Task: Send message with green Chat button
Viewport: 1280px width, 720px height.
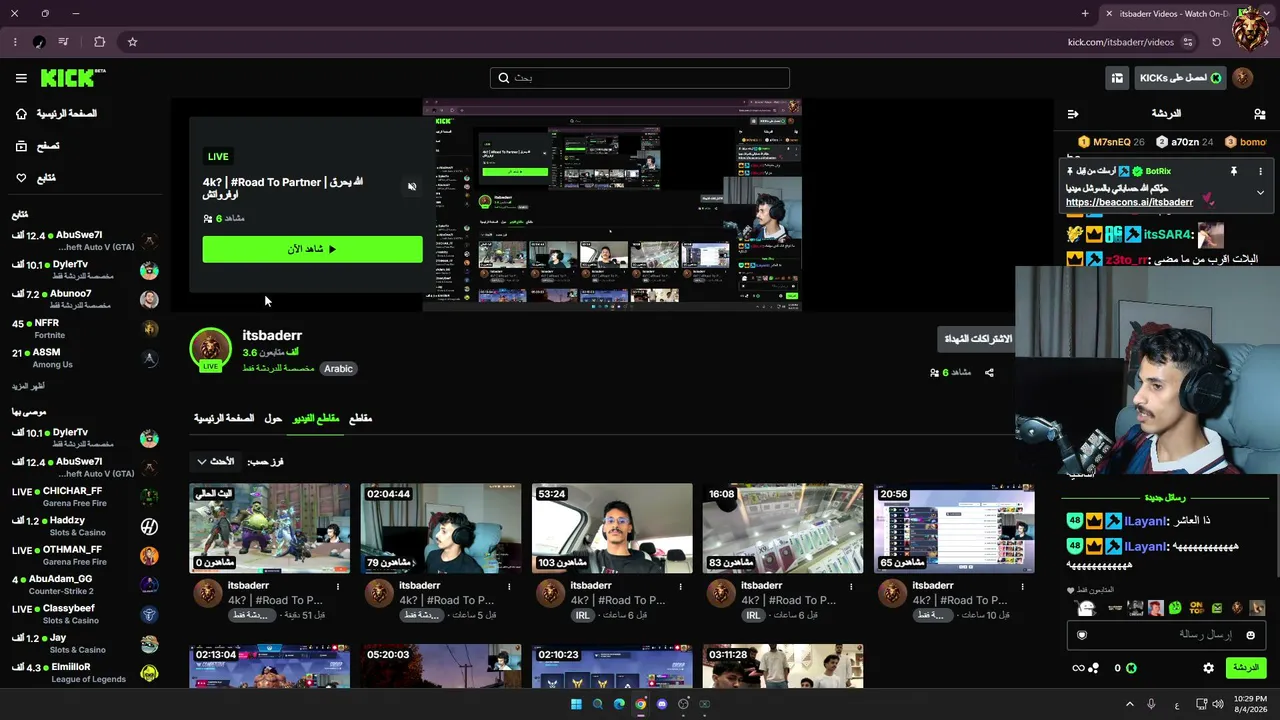Action: click(x=1245, y=668)
